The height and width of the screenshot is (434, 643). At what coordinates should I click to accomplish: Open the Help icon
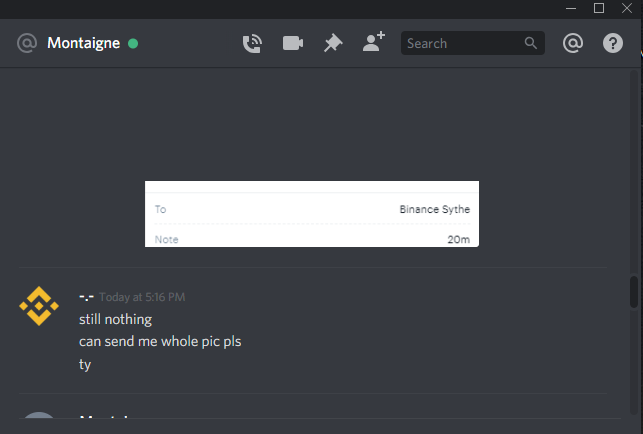pos(613,43)
